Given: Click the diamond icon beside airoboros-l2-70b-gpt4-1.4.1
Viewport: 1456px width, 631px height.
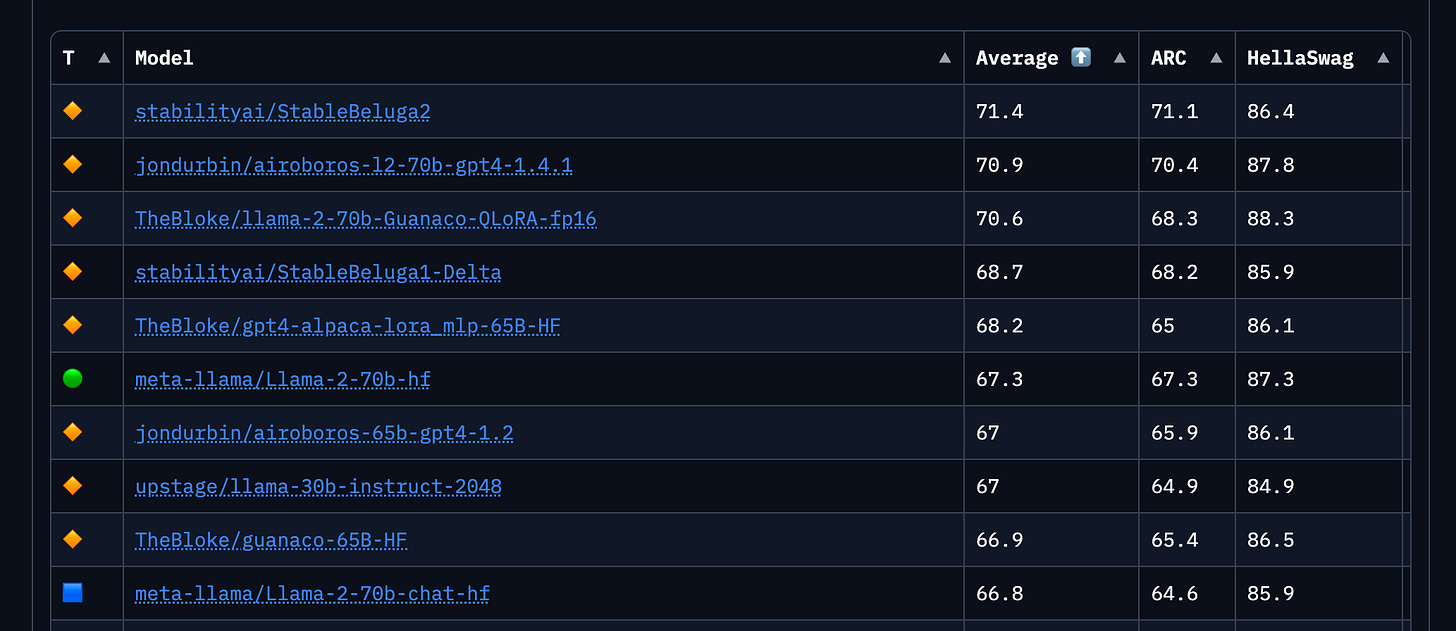Looking at the screenshot, I should (x=72, y=164).
